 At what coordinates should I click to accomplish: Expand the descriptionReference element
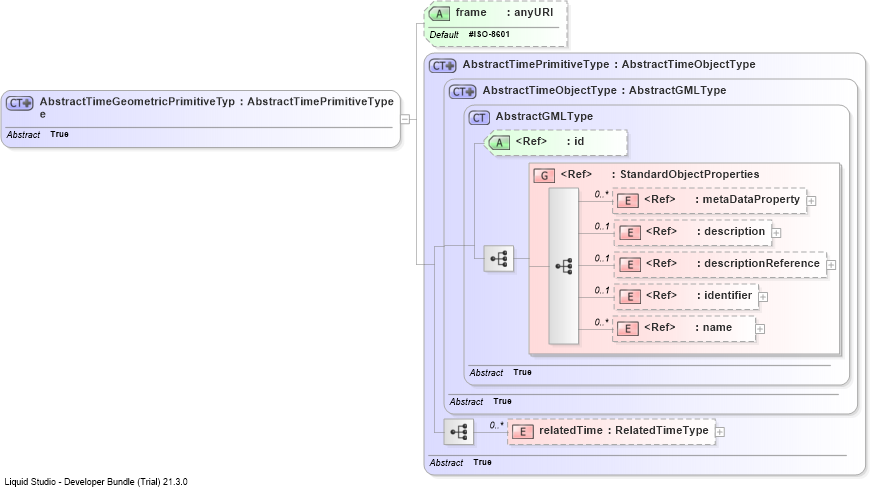831,265
